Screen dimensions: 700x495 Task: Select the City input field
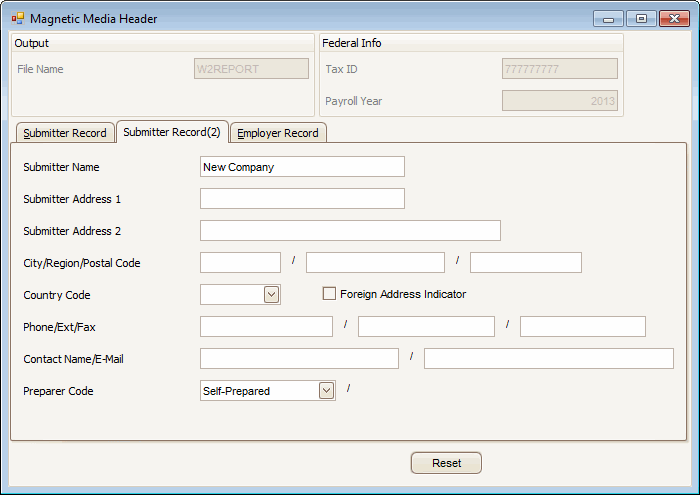240,263
